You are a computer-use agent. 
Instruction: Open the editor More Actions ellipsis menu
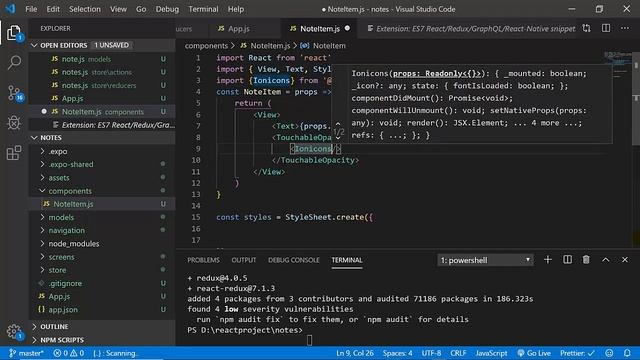click(625, 28)
